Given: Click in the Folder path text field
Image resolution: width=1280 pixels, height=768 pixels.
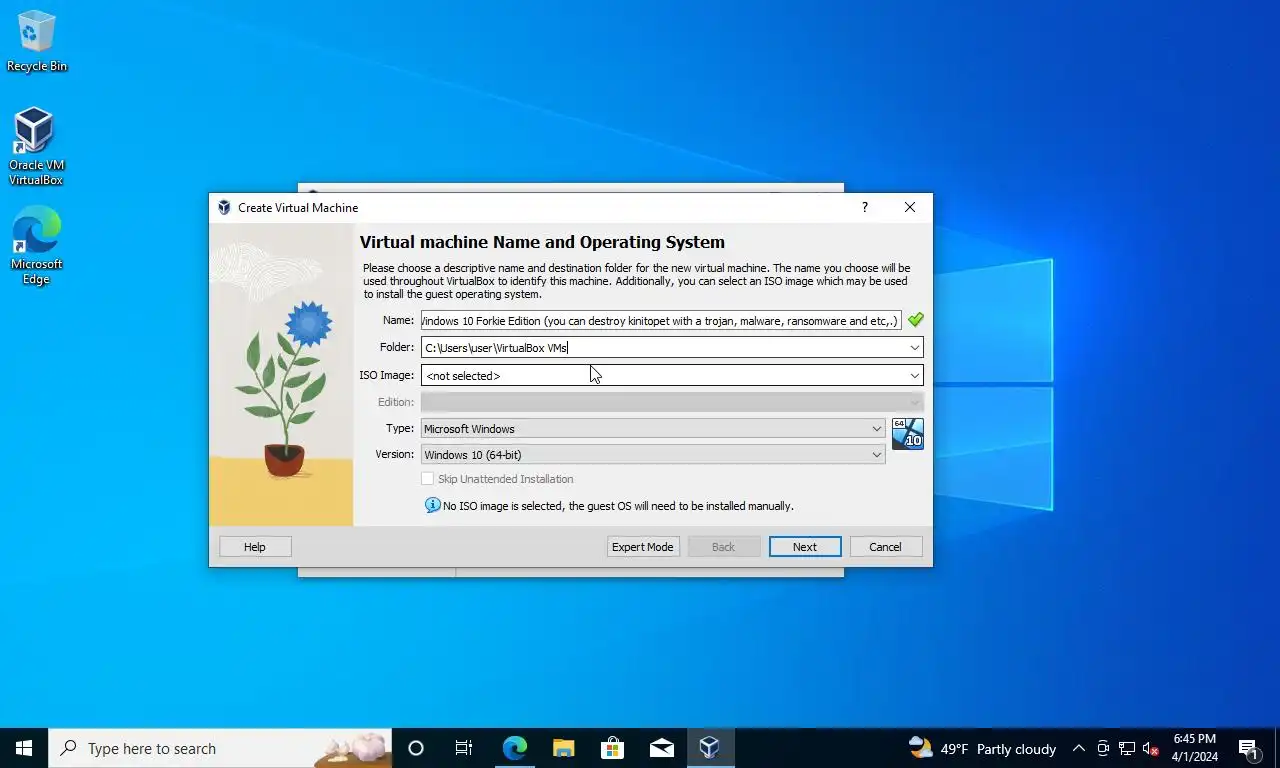Looking at the screenshot, I should (663, 348).
